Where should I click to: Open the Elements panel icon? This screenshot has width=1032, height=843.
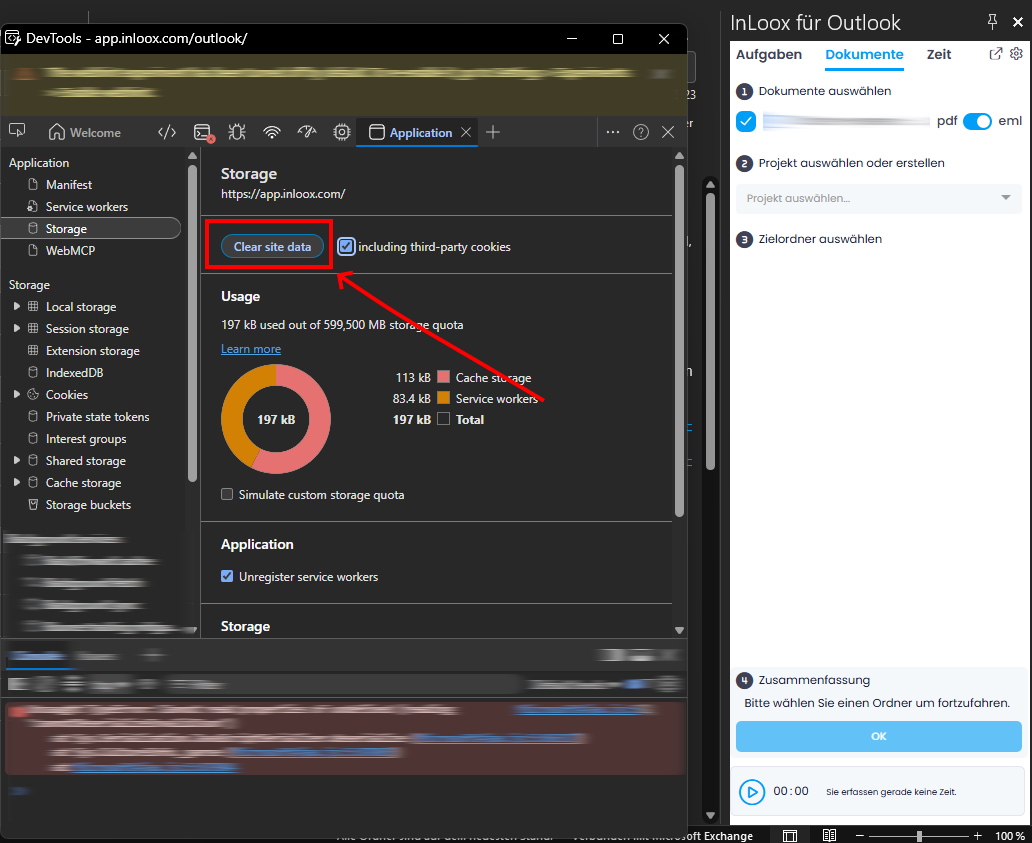click(x=167, y=132)
